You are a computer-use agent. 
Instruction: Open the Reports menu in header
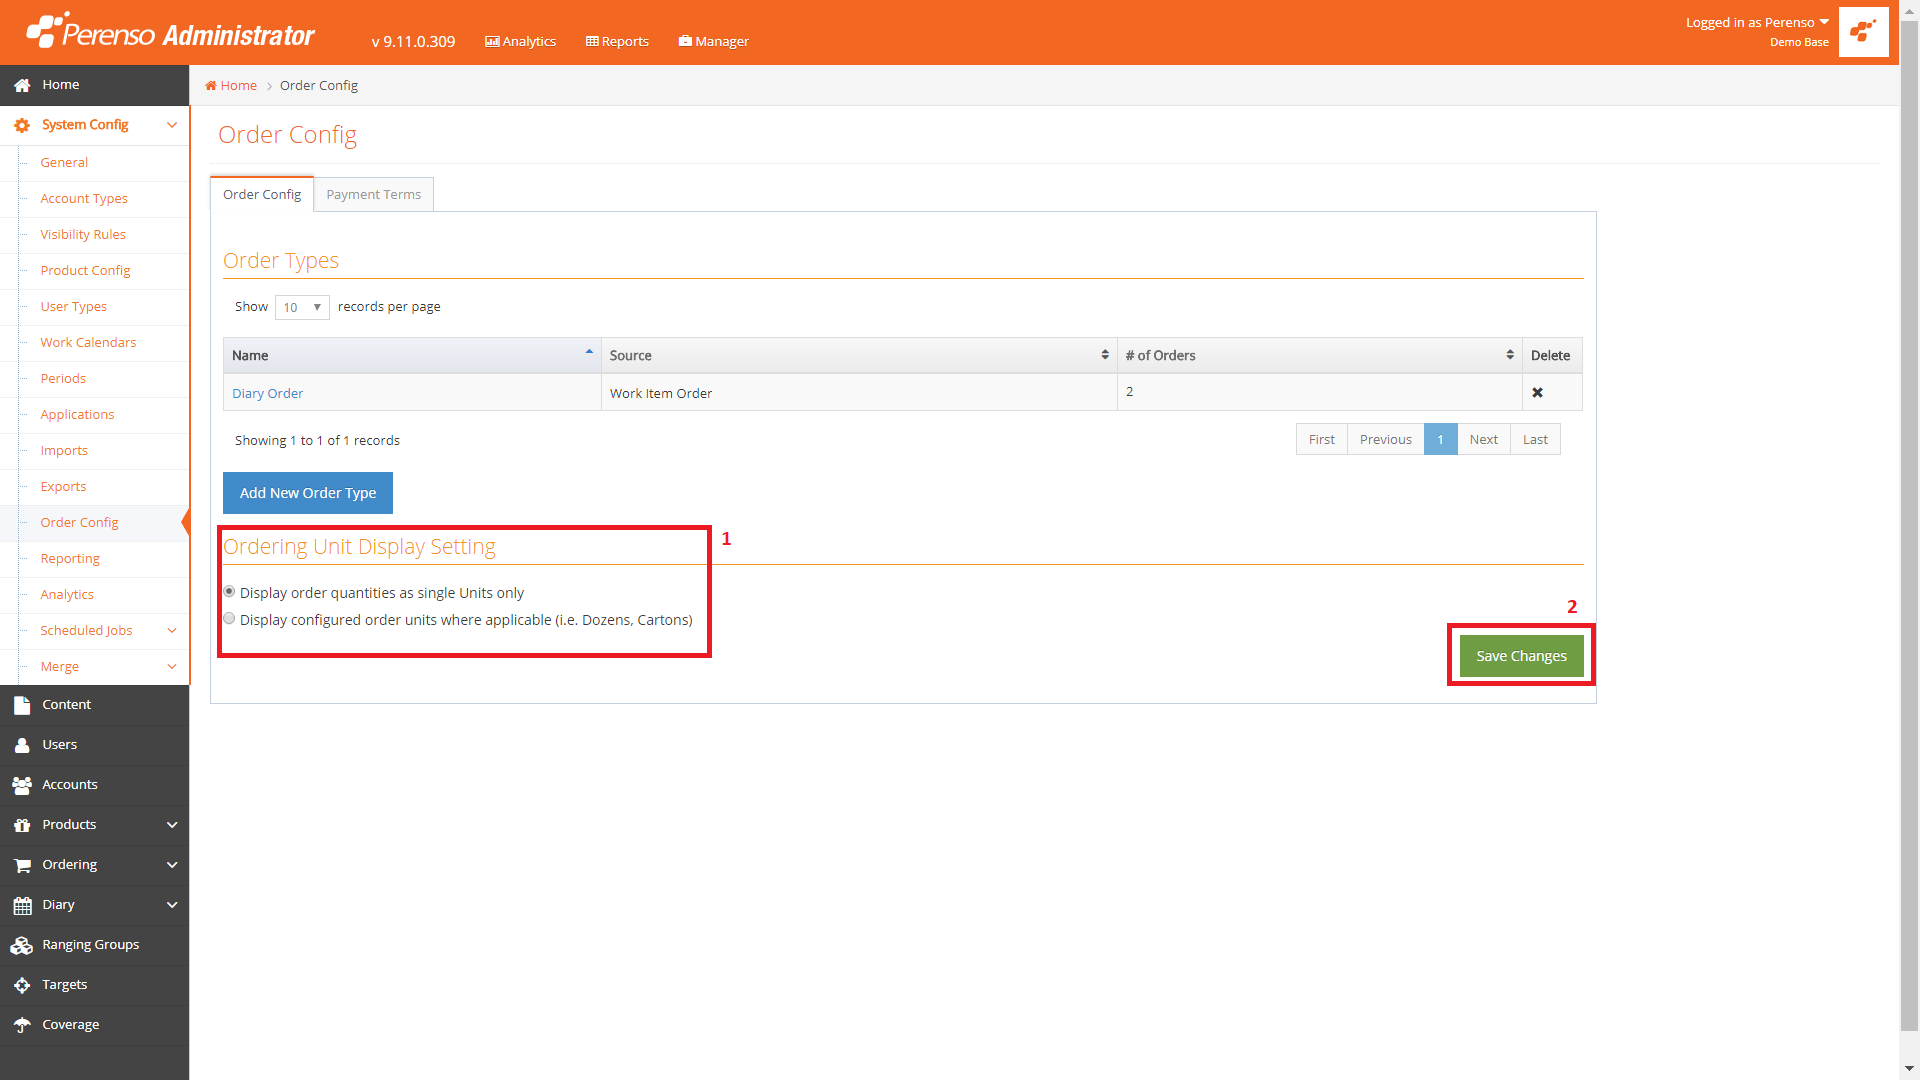coord(617,41)
